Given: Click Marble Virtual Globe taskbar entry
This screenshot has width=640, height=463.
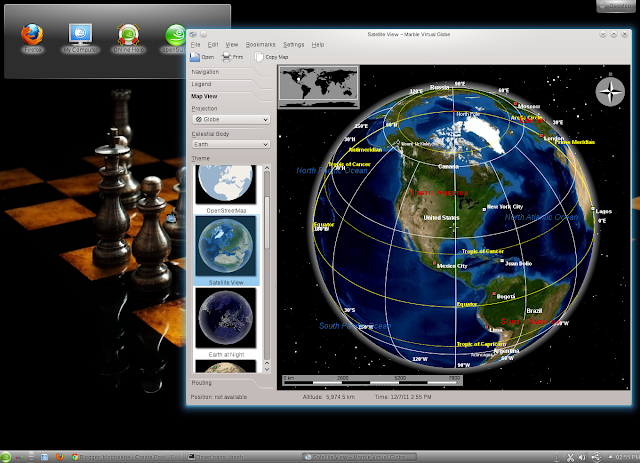Looking at the screenshot, I should coord(360,457).
